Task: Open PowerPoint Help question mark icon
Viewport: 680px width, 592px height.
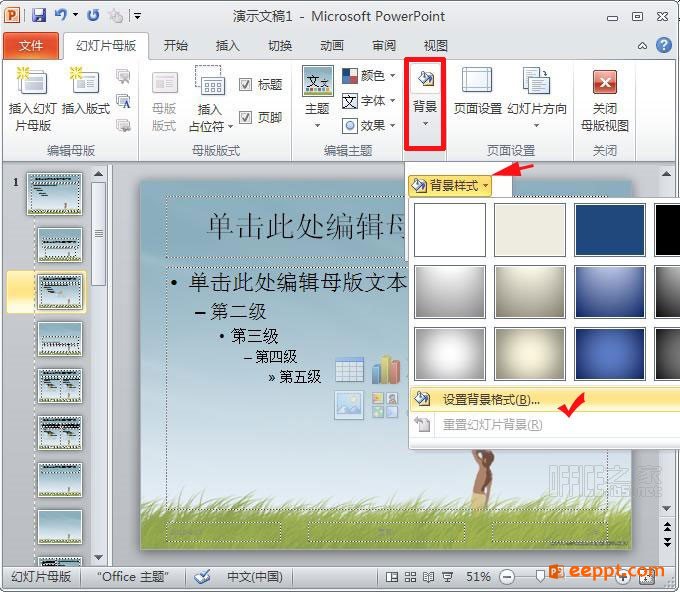Action: click(664, 45)
